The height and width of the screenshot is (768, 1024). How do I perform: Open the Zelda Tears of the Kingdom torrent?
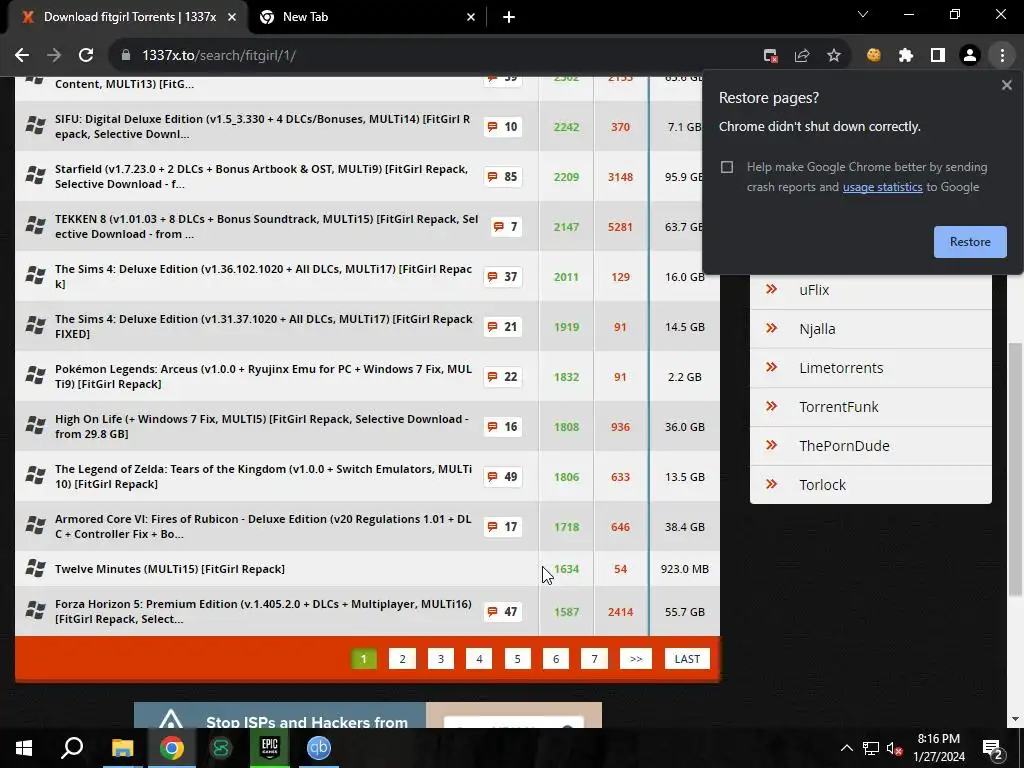pos(263,477)
